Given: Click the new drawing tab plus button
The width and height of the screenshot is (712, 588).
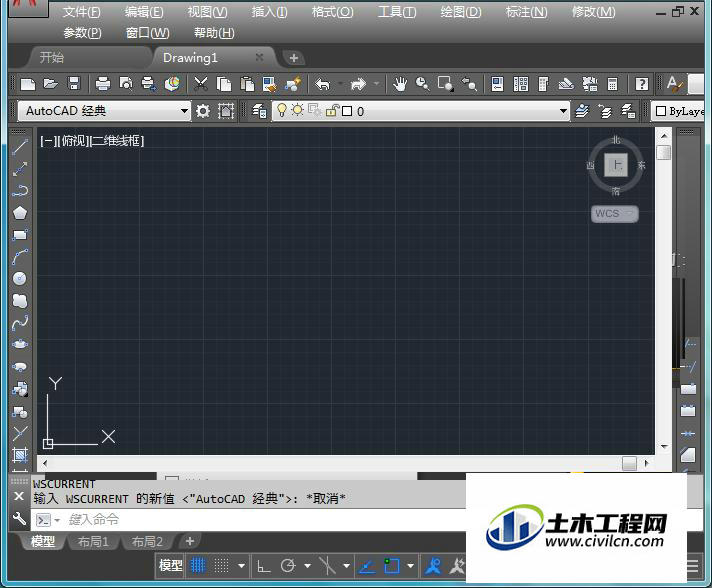Looking at the screenshot, I should coord(294,58).
